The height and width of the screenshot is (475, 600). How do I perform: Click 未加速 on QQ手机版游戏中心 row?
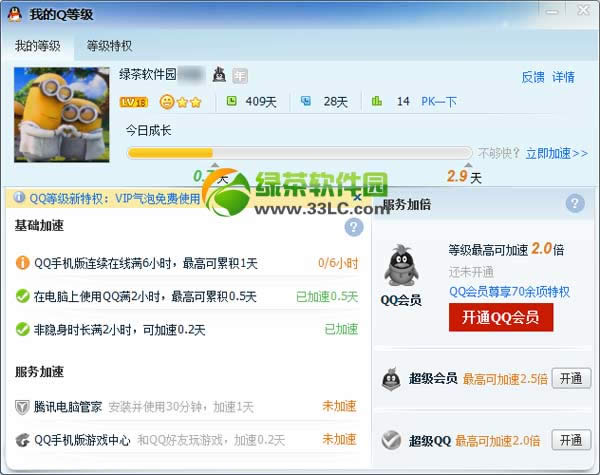[339, 439]
